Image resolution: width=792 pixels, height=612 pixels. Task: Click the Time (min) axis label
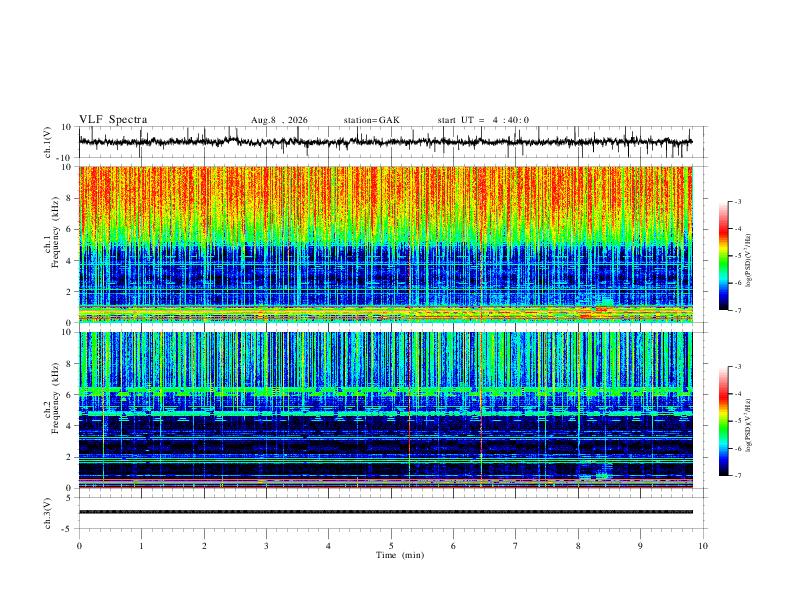400,555
